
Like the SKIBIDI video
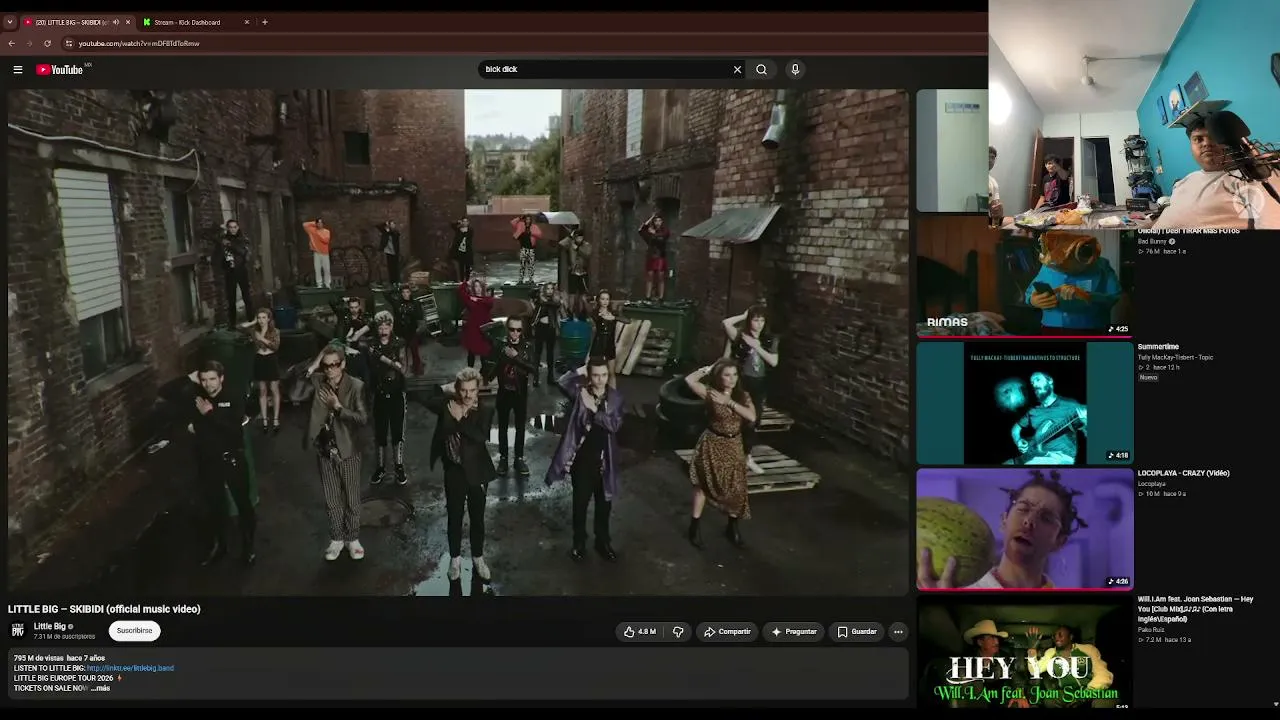click(x=640, y=632)
